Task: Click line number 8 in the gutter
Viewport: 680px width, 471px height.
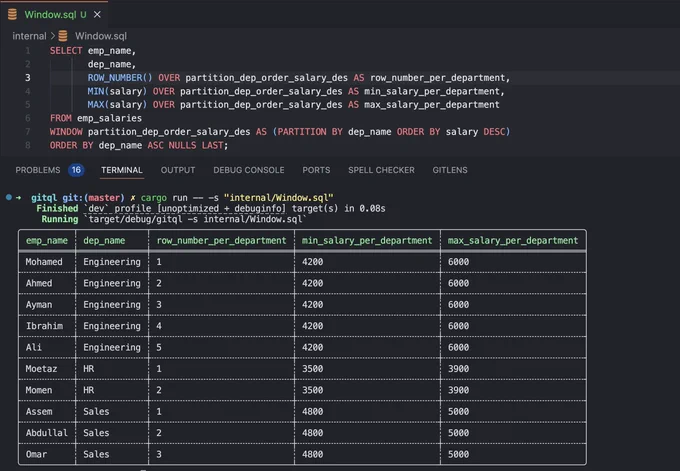Action: (28, 145)
